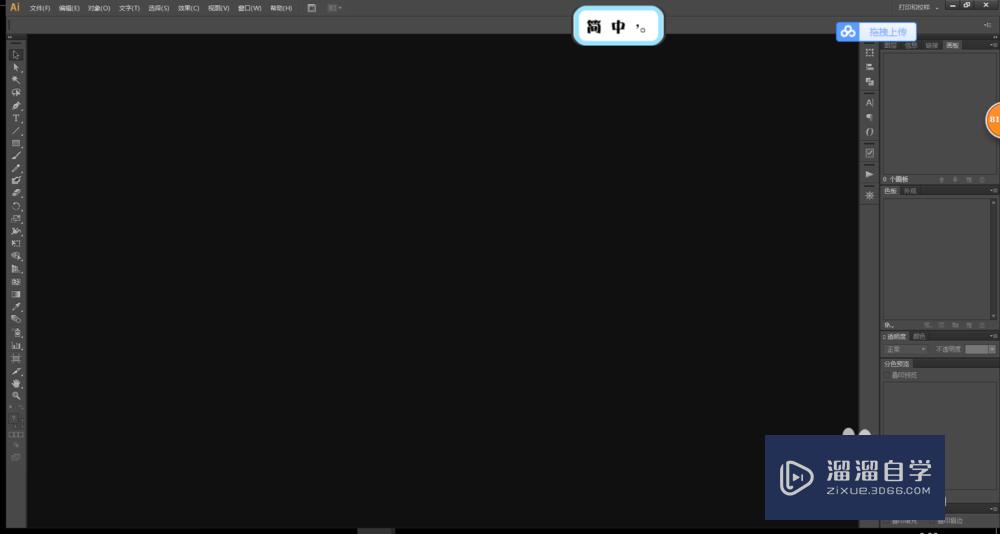
Task: Select the Blob Brush tool
Action: tap(17, 181)
